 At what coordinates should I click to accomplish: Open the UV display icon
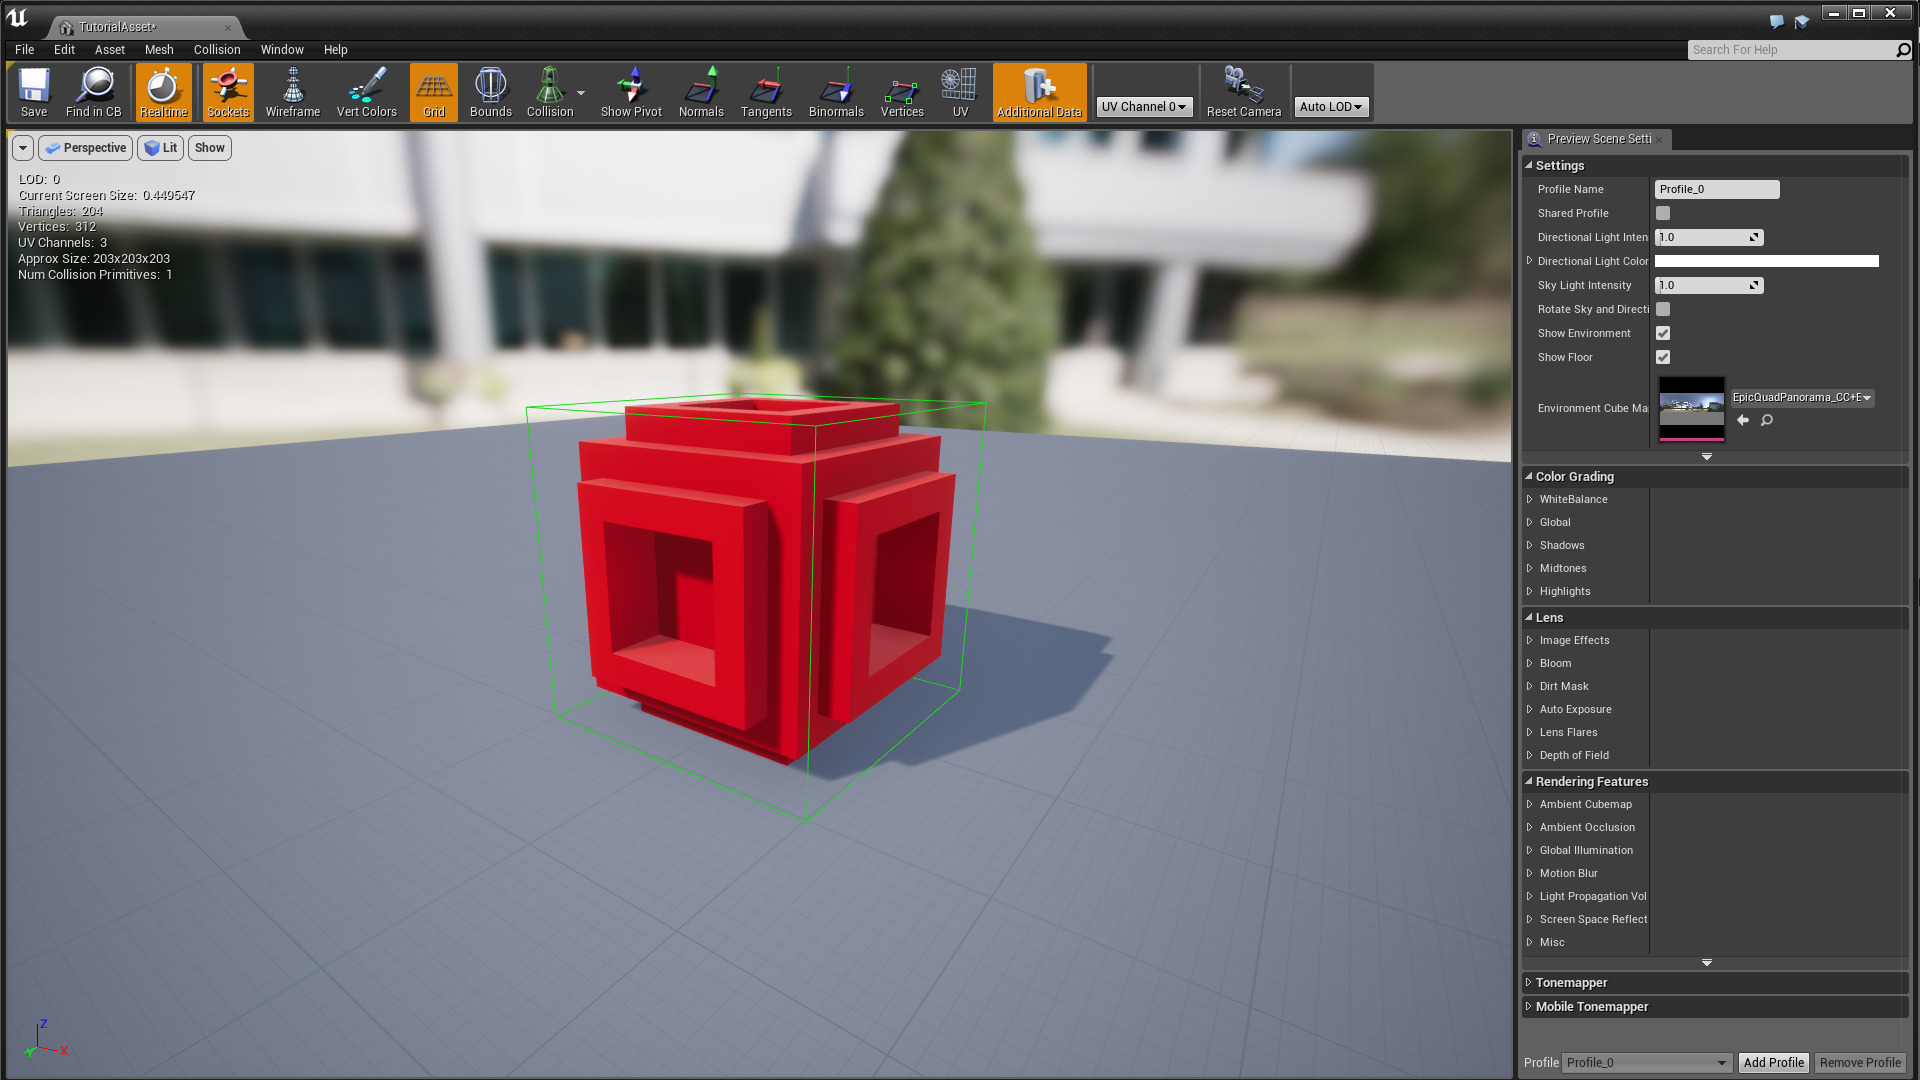[959, 92]
